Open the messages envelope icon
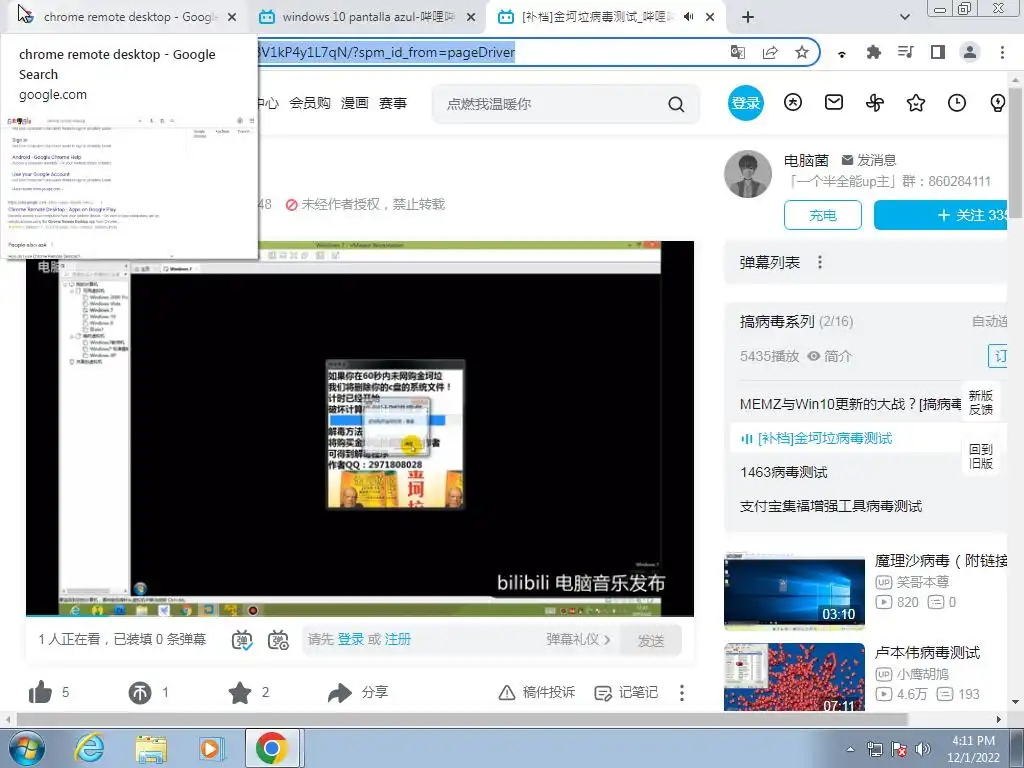The image size is (1024, 768). coord(834,103)
